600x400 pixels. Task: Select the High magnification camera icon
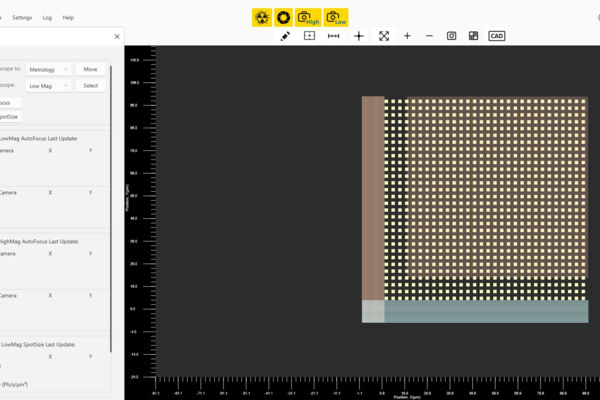(308, 18)
